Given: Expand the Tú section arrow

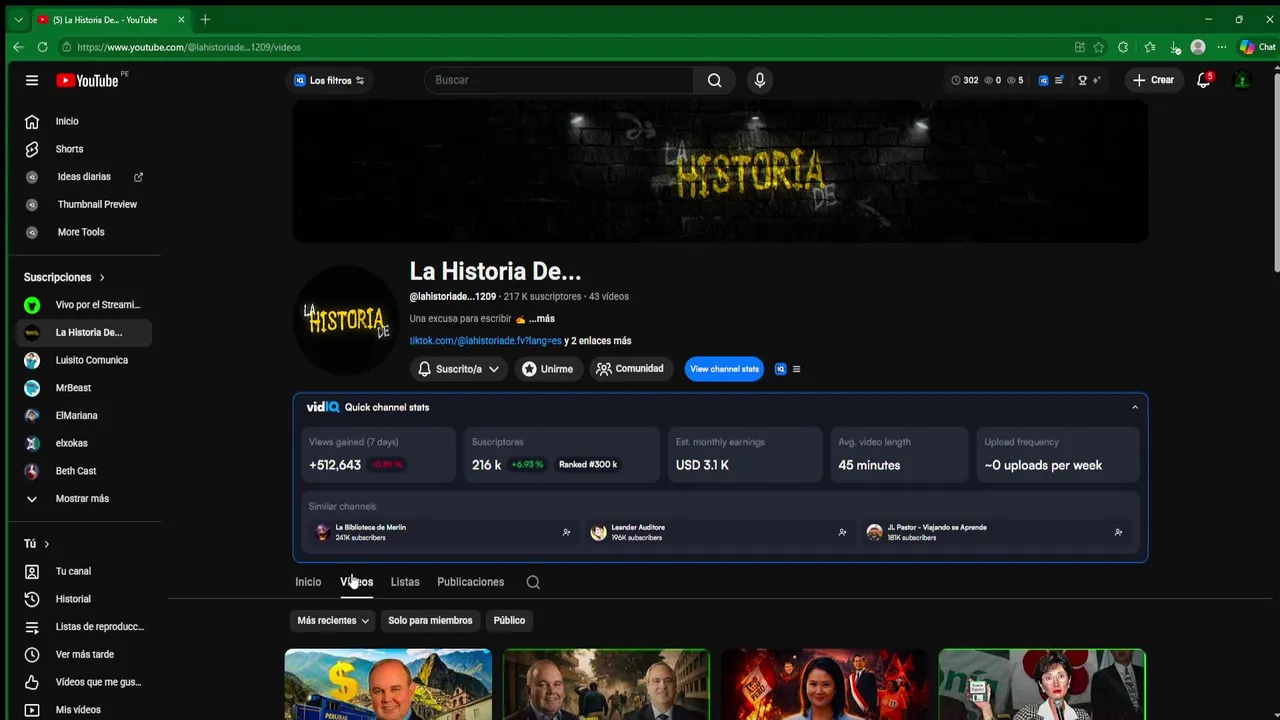Looking at the screenshot, I should click(x=46, y=544).
